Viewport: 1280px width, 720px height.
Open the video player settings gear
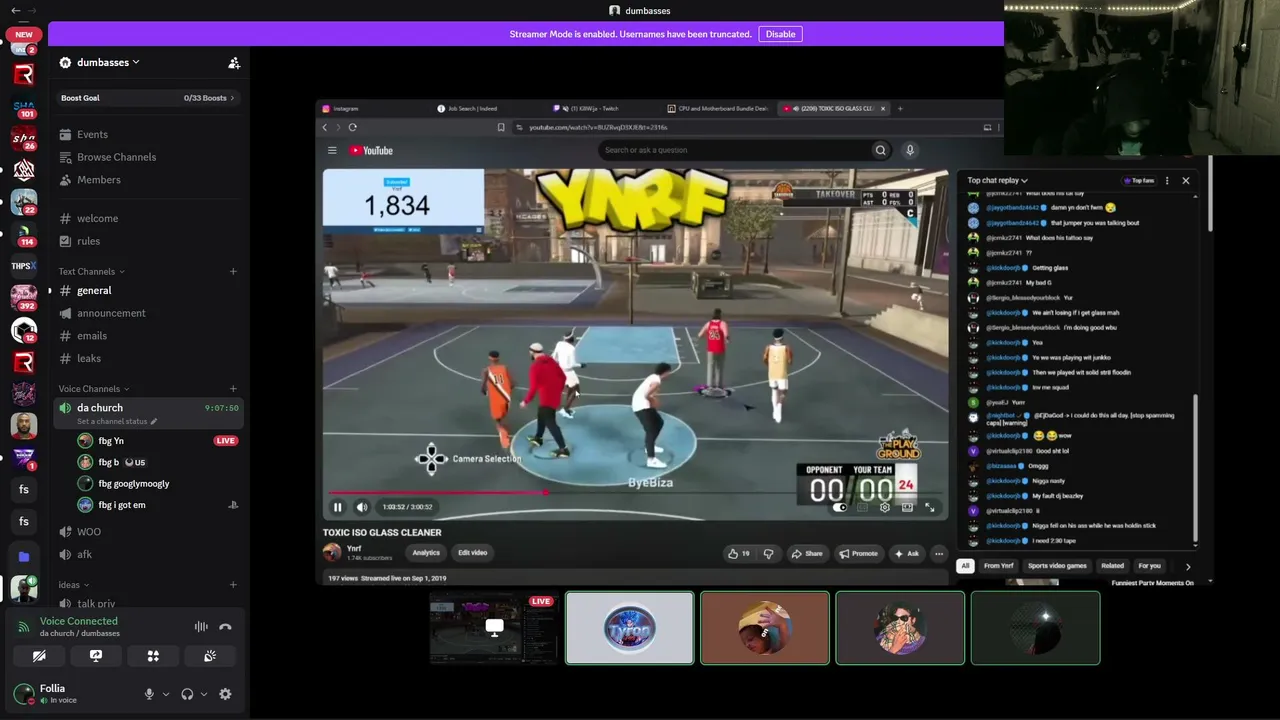coord(884,507)
